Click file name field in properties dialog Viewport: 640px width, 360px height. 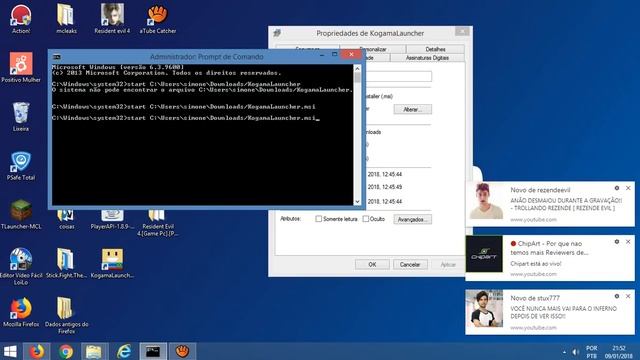point(399,76)
